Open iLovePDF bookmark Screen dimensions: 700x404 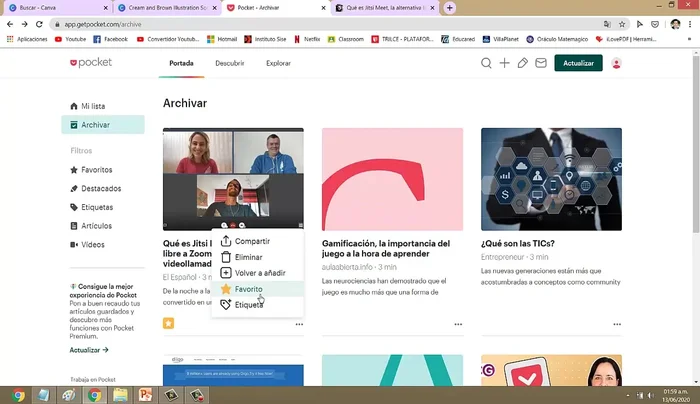tap(626, 39)
